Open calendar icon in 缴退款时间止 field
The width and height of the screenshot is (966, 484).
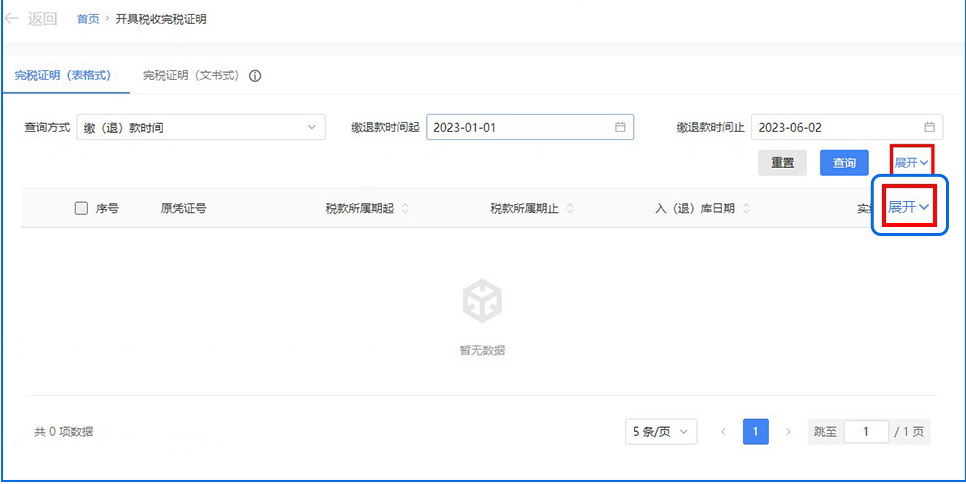[929, 127]
